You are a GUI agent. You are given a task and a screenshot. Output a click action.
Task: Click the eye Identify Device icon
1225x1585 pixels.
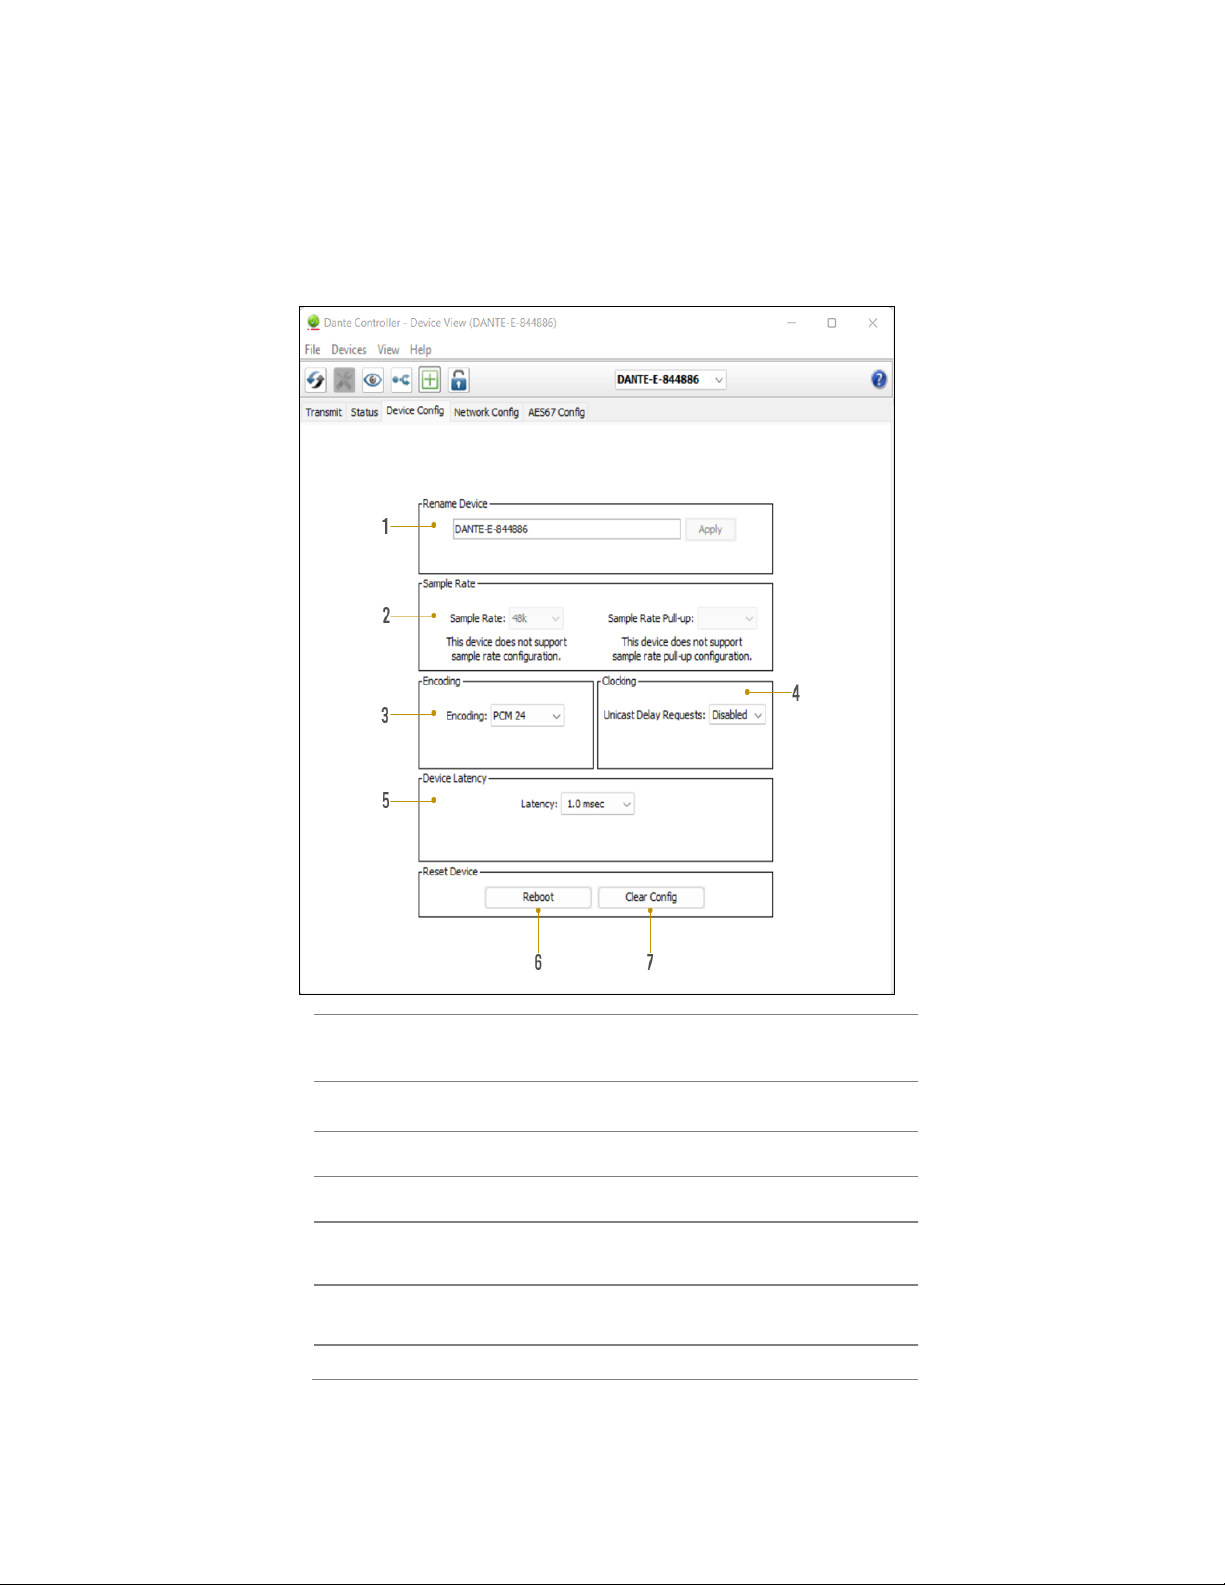coord(373,380)
